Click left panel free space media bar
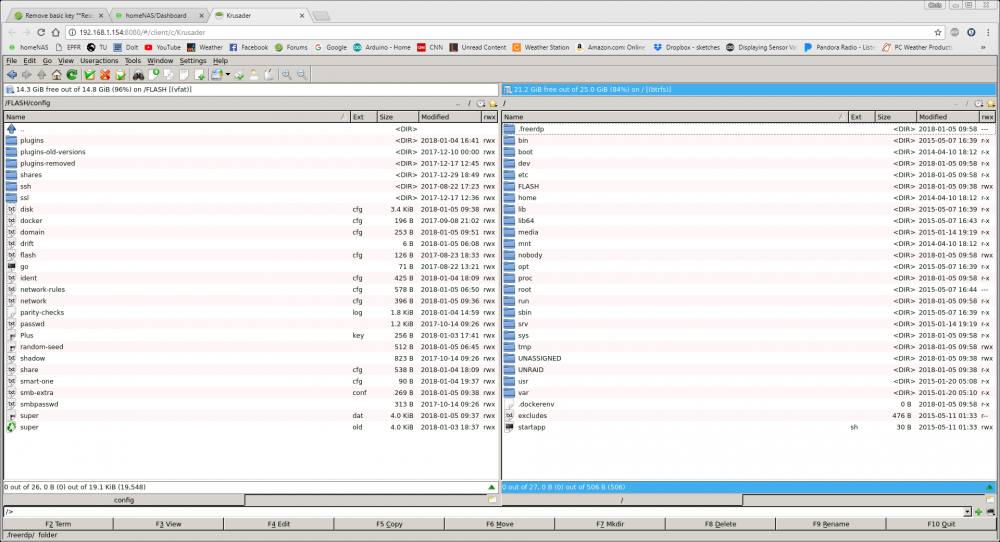1000x542 pixels. 251,90
